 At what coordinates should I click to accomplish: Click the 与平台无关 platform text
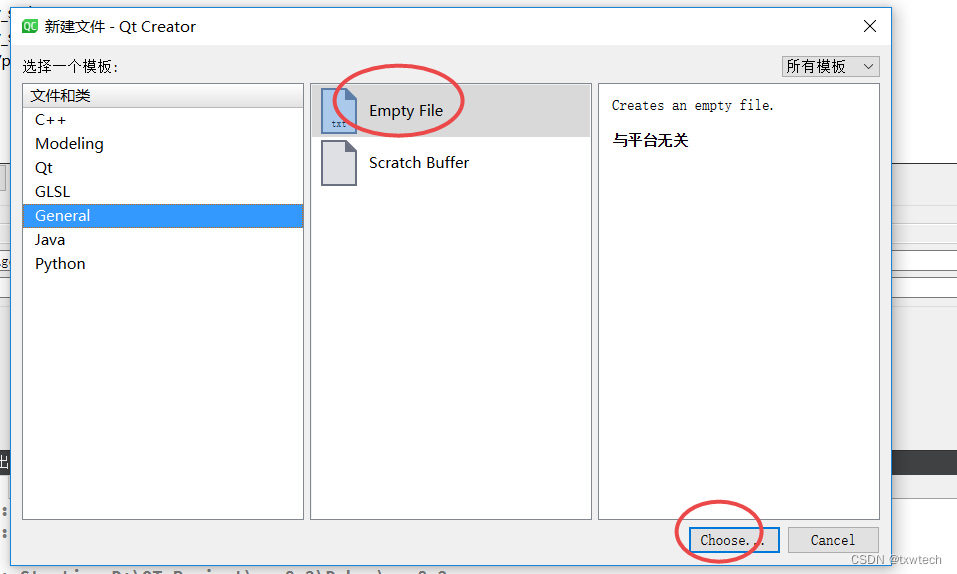(650, 140)
